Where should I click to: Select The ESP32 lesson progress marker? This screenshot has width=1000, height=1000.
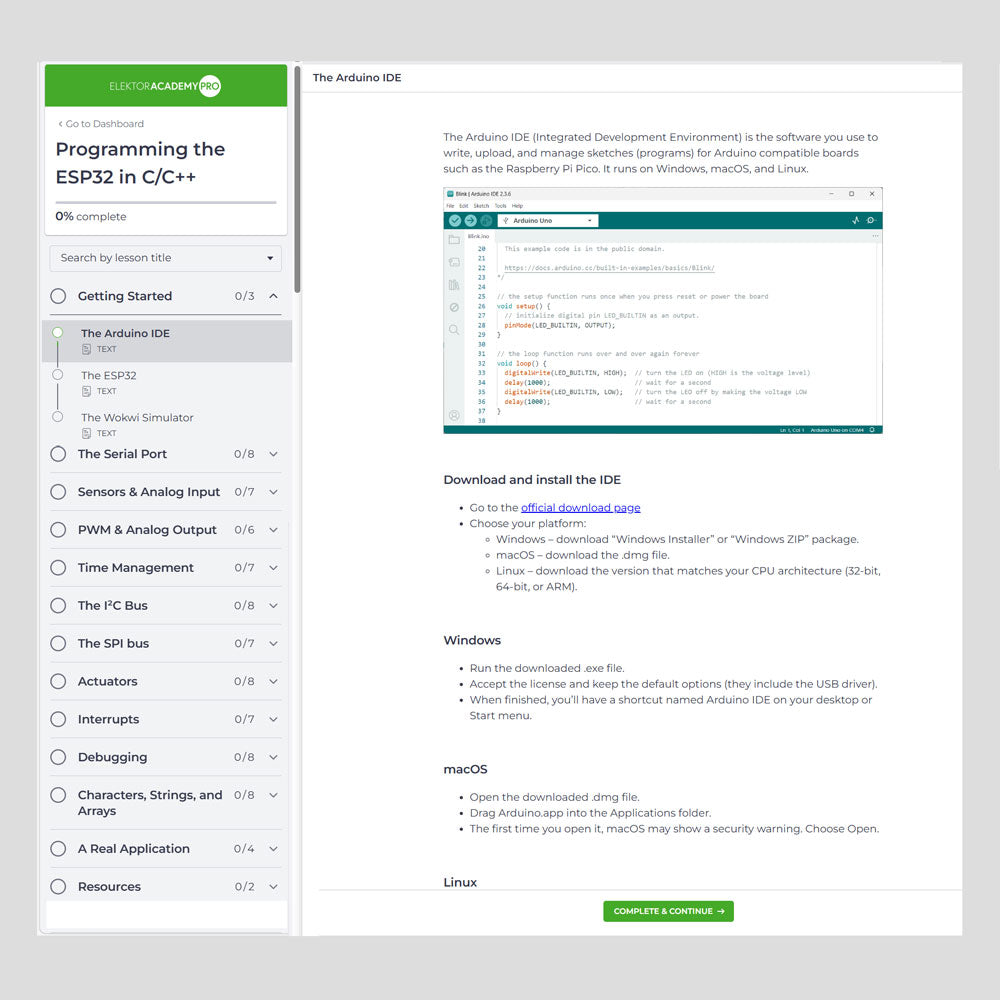point(58,375)
